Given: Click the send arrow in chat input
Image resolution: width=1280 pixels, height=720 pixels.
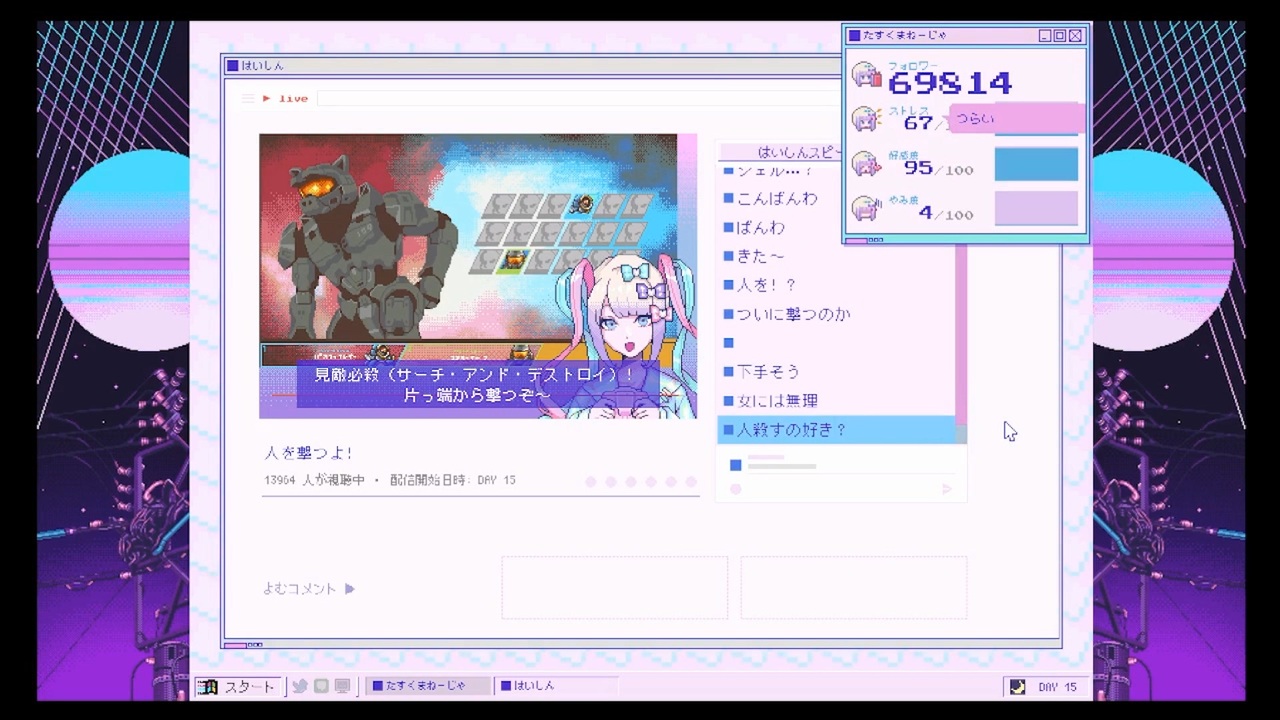Looking at the screenshot, I should point(947,489).
